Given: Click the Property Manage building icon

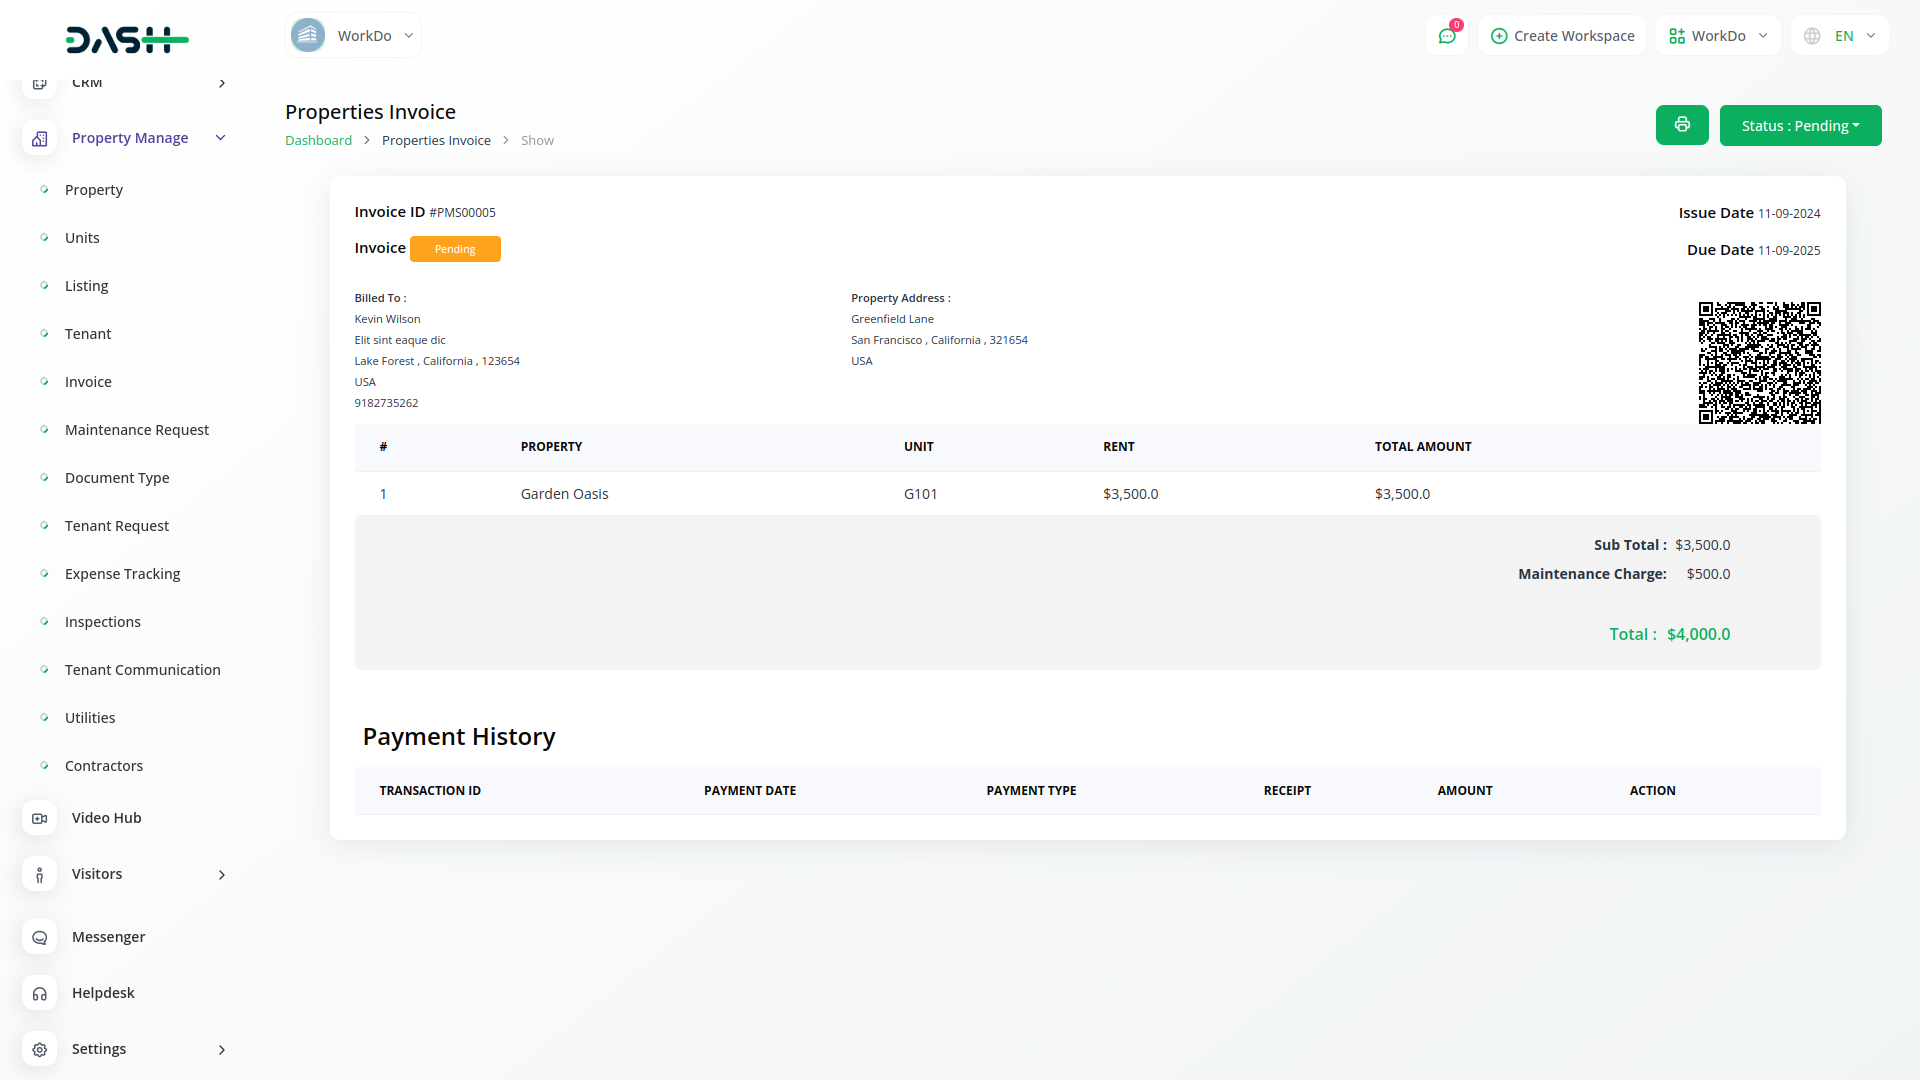Looking at the screenshot, I should pyautogui.click(x=39, y=138).
